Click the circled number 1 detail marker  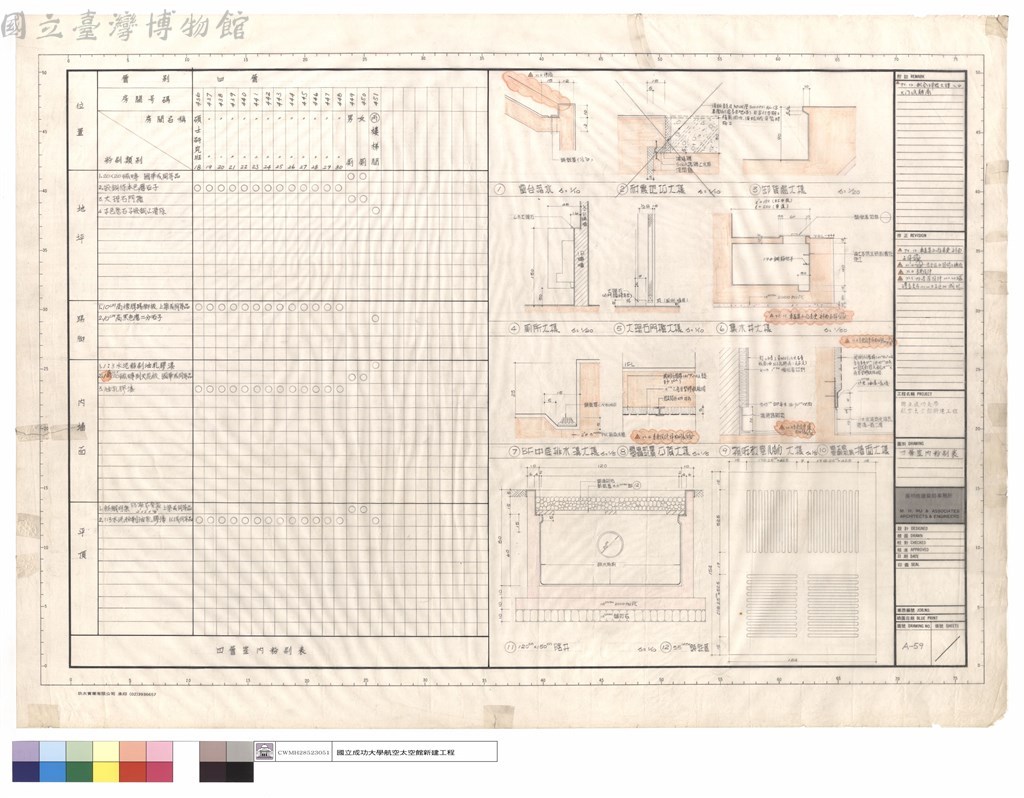(500, 189)
